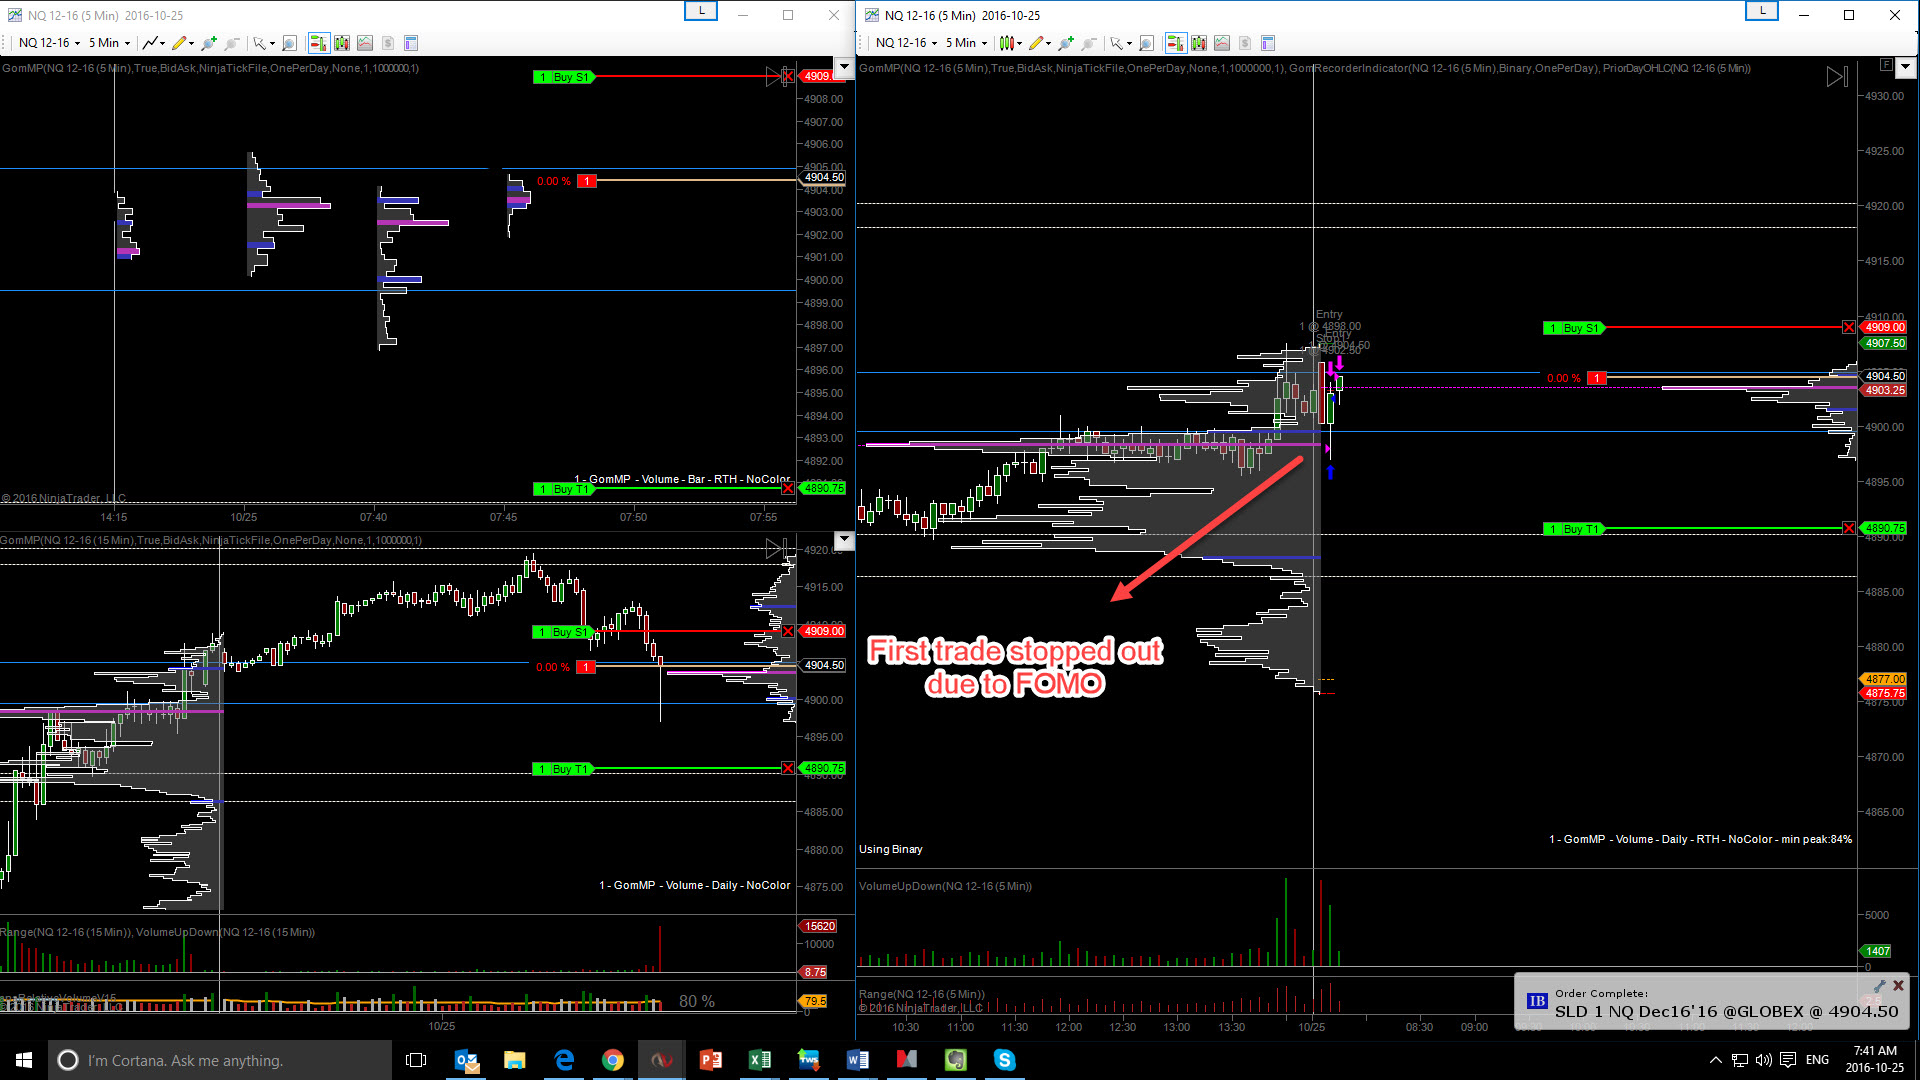
Task: Select Buy T1 order label in 15 Min chart
Action: pyautogui.click(x=564, y=769)
